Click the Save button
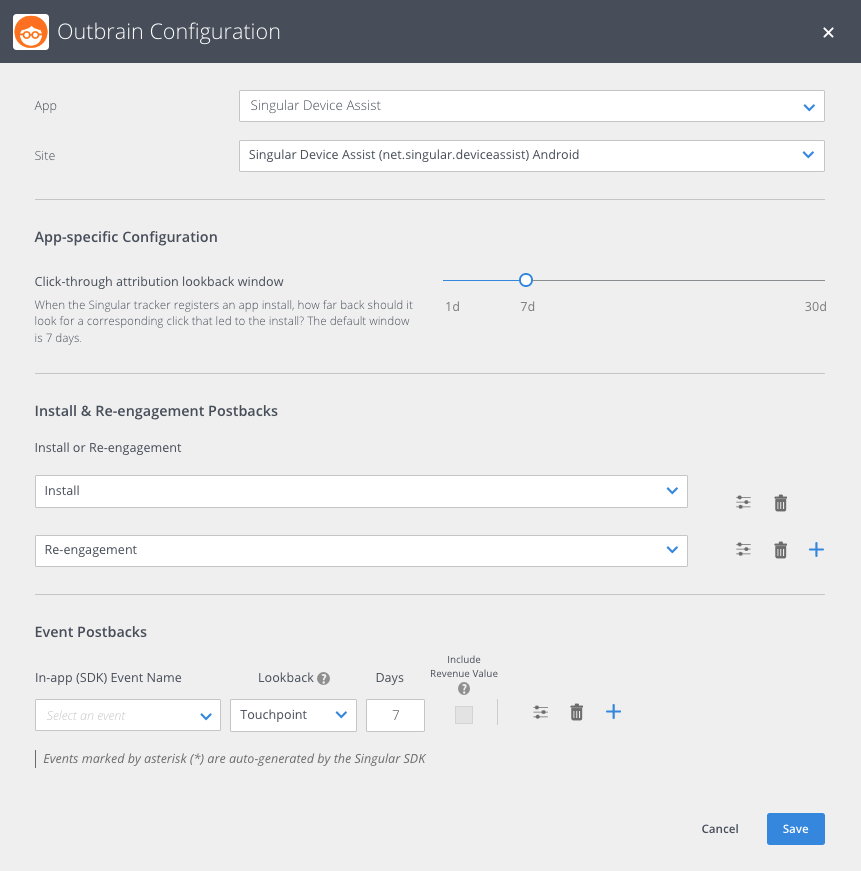 pos(795,829)
